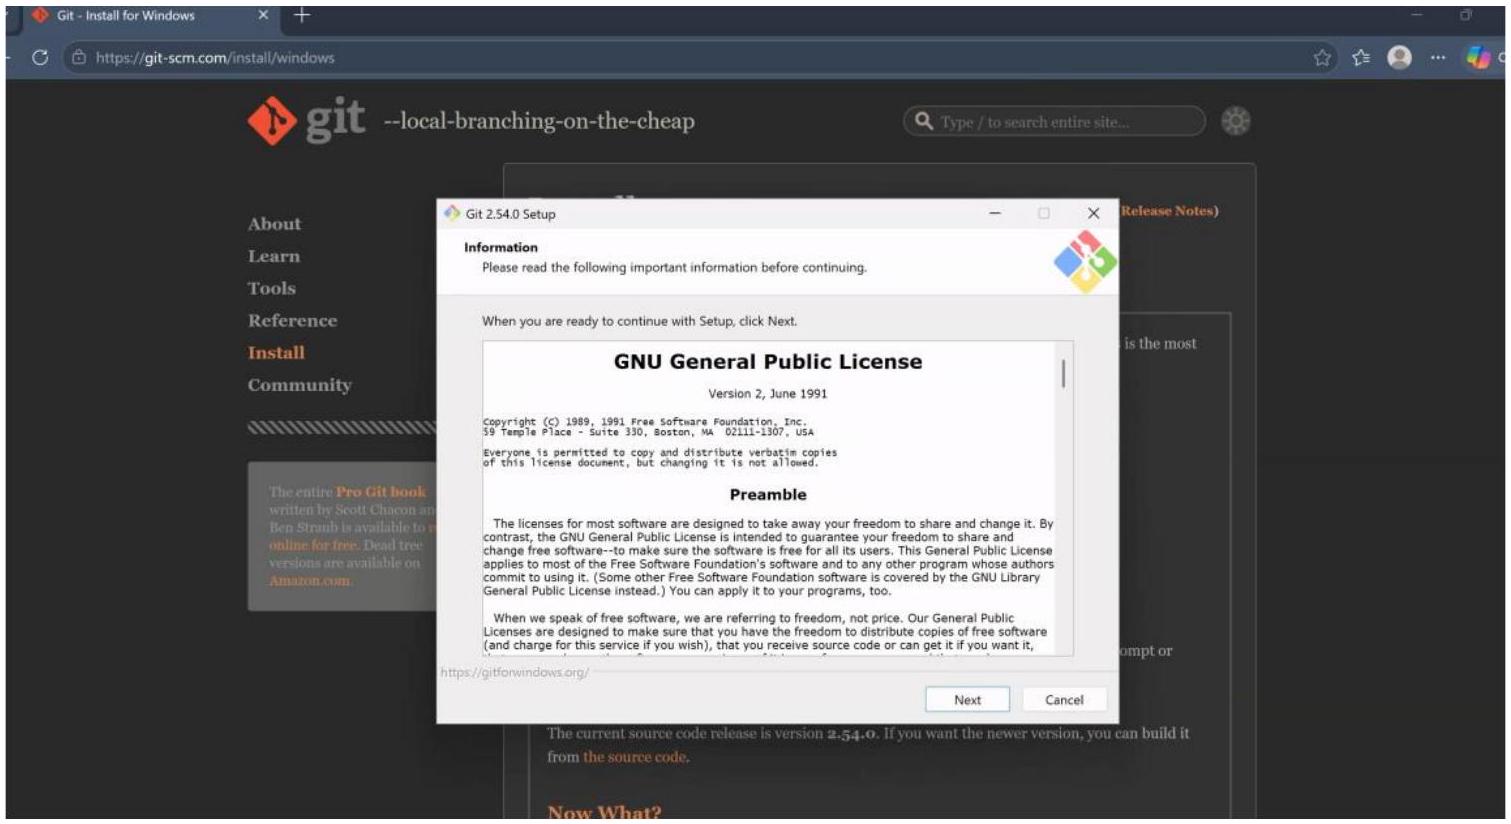Open the source code link

point(635,757)
